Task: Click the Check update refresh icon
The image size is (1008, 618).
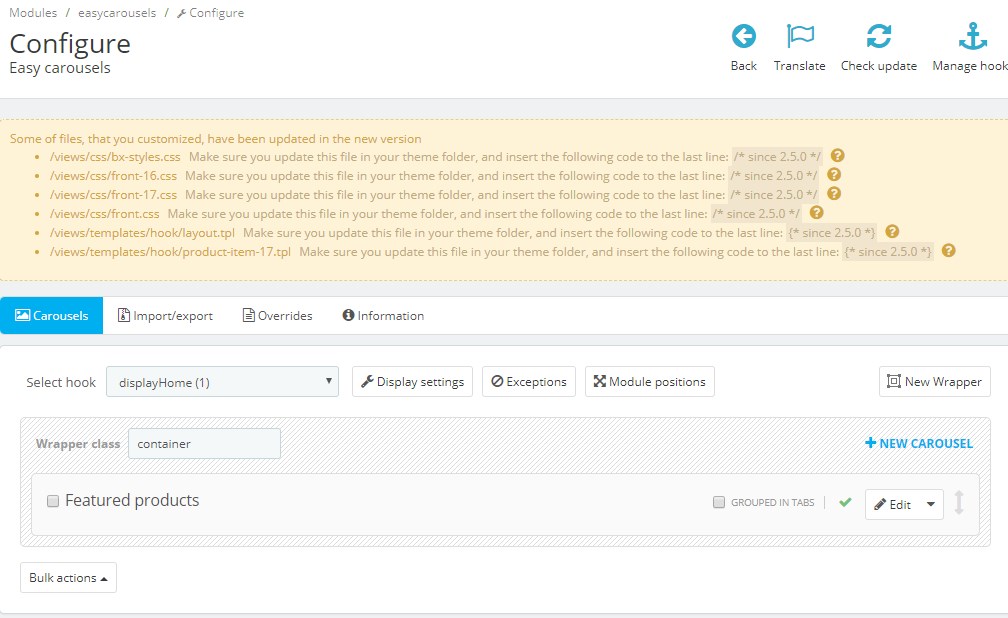Action: click(878, 37)
